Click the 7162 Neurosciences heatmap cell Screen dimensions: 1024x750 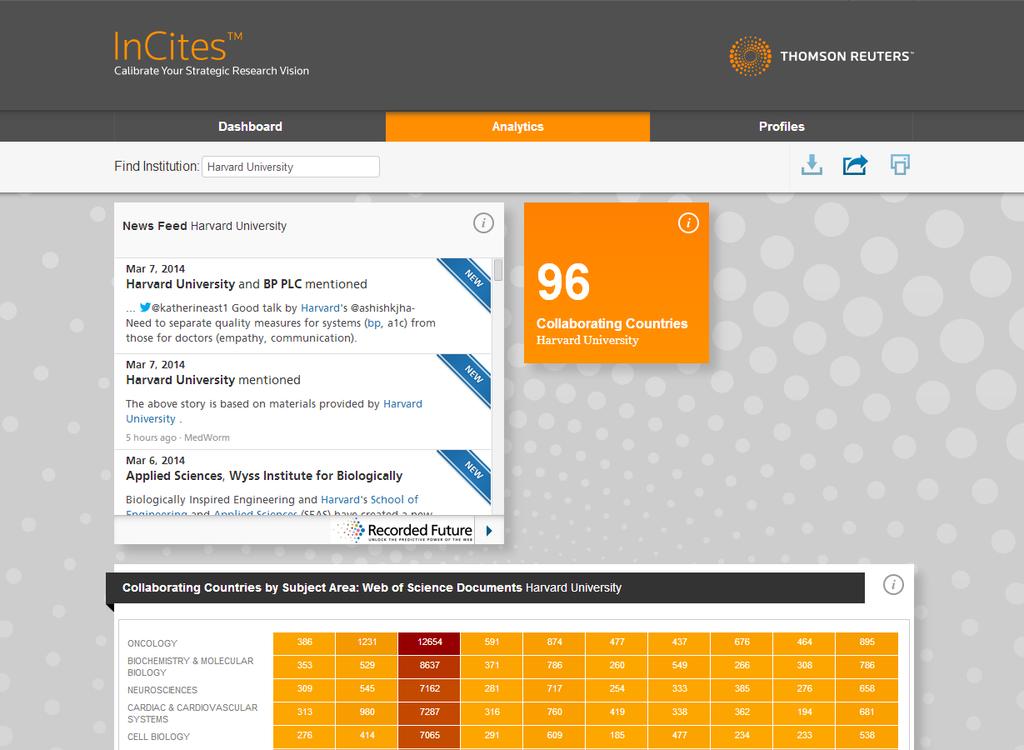[x=429, y=689]
